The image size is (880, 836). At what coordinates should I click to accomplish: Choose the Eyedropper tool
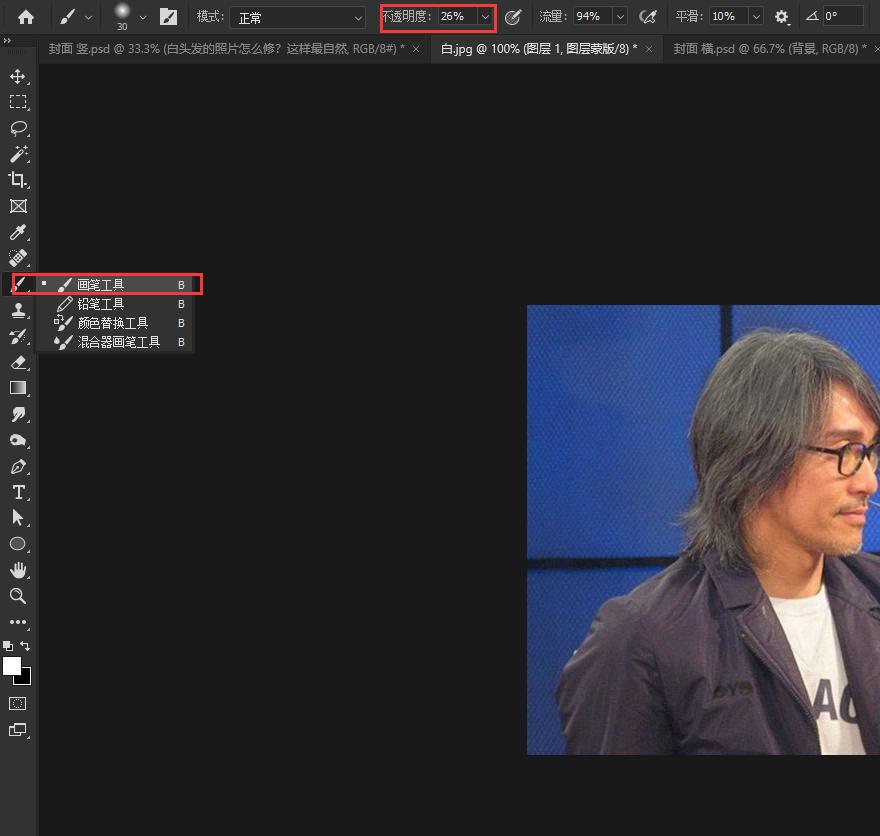click(x=18, y=232)
